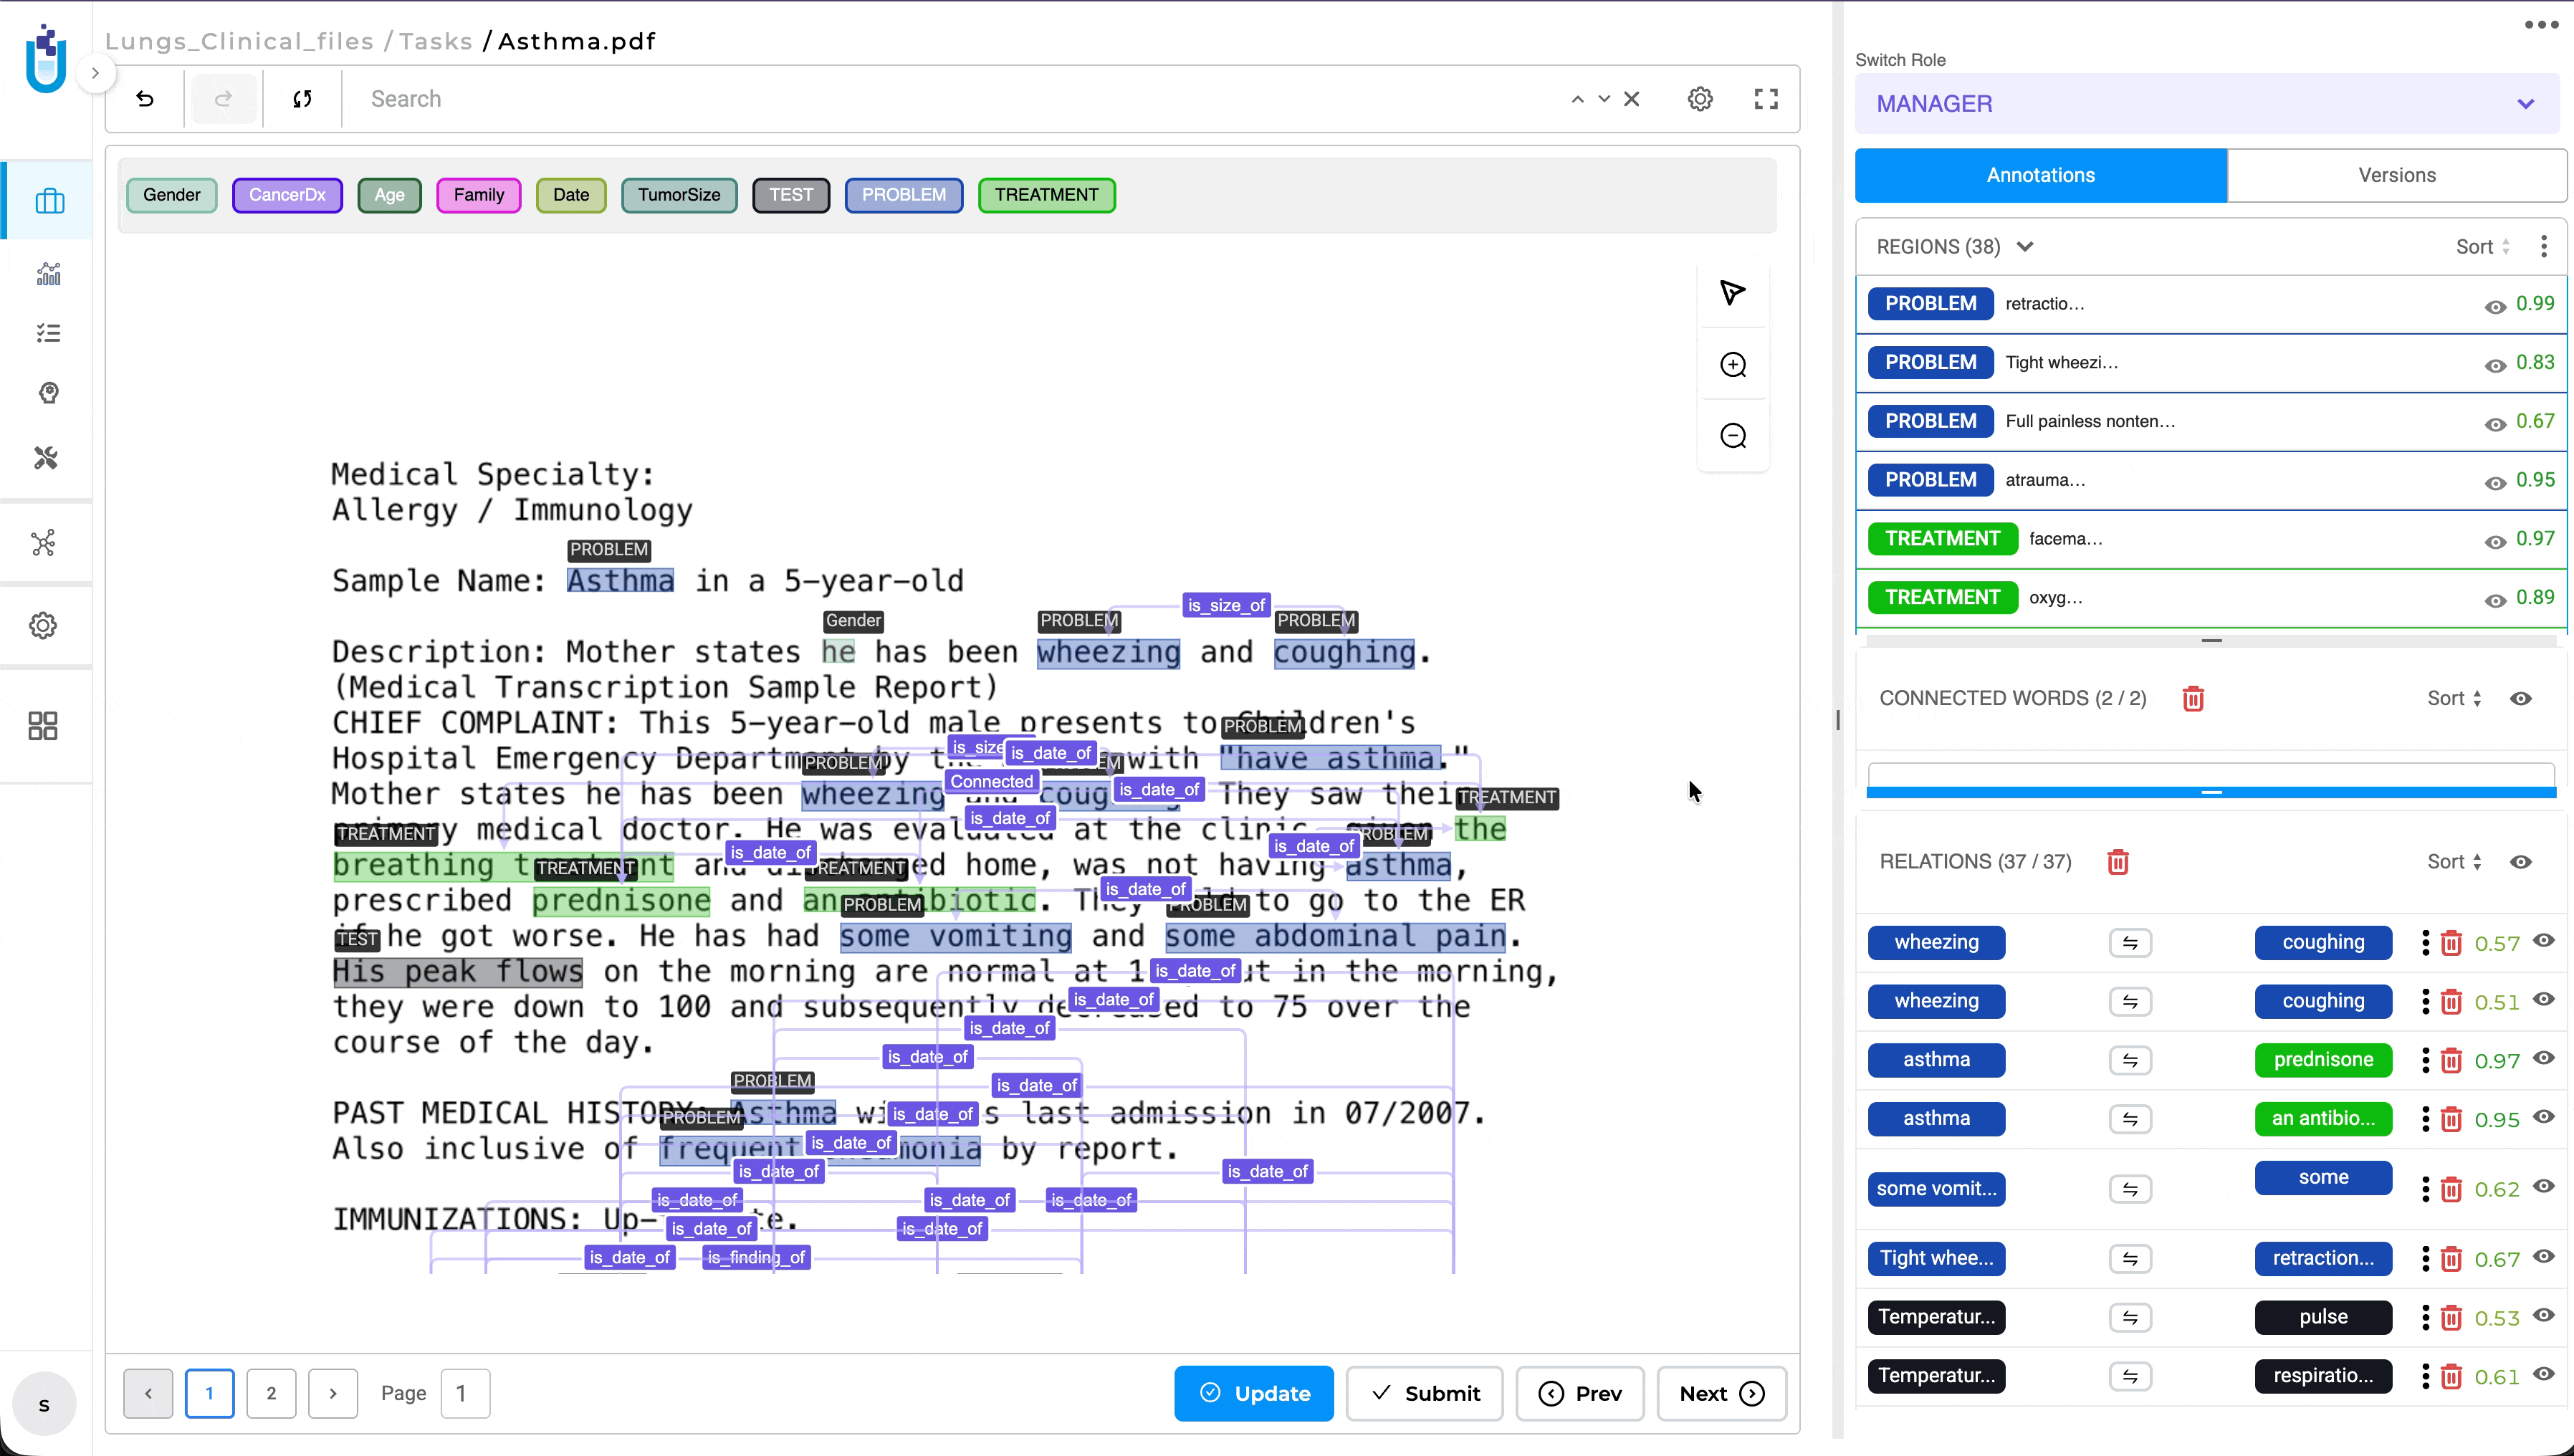Hide the facema… TREATMENT region
2574x1456 pixels.
2495,541
